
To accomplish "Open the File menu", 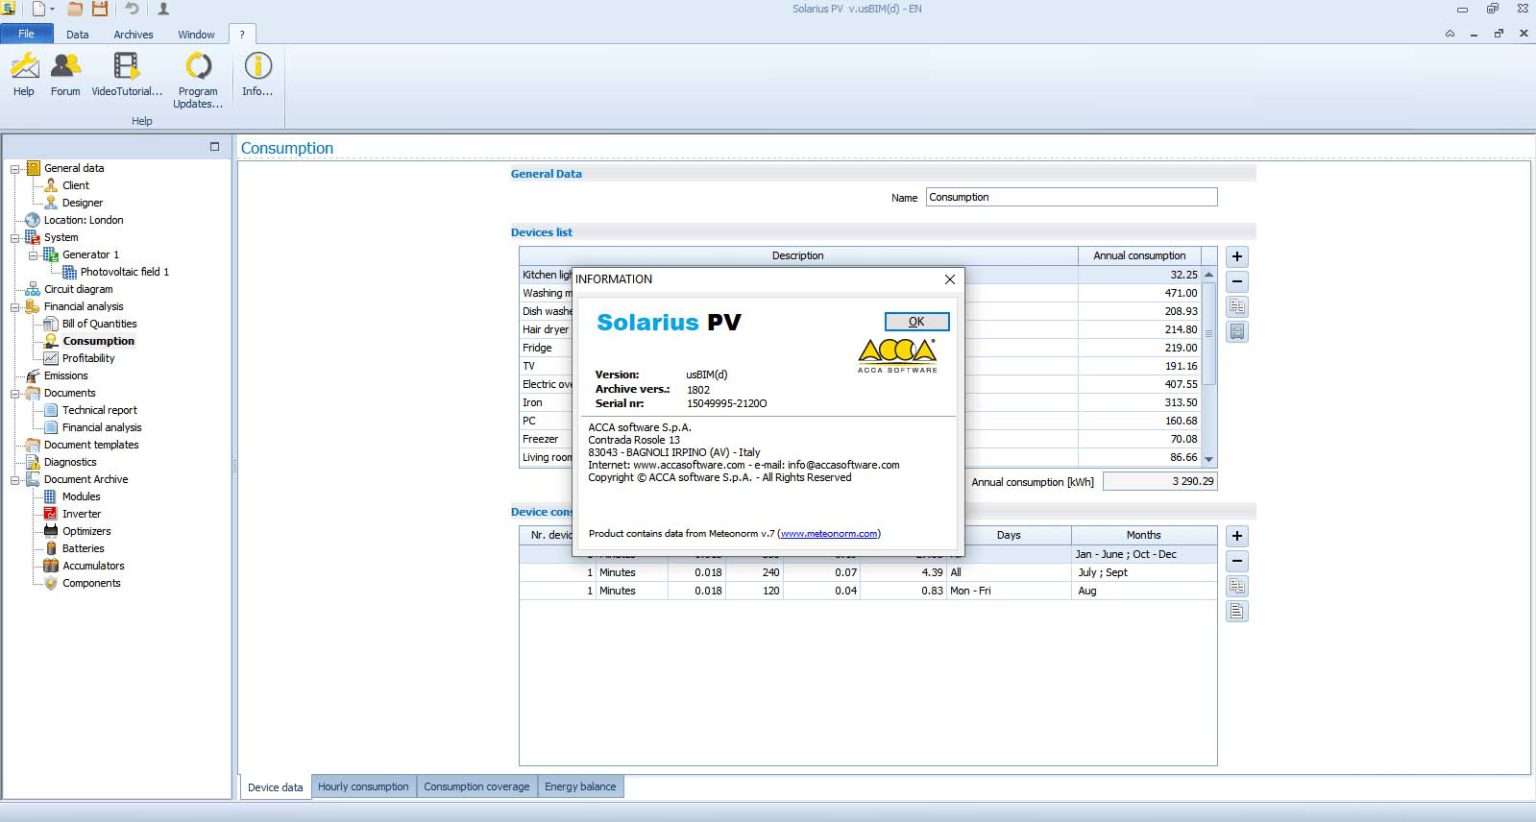I will click(x=26, y=34).
